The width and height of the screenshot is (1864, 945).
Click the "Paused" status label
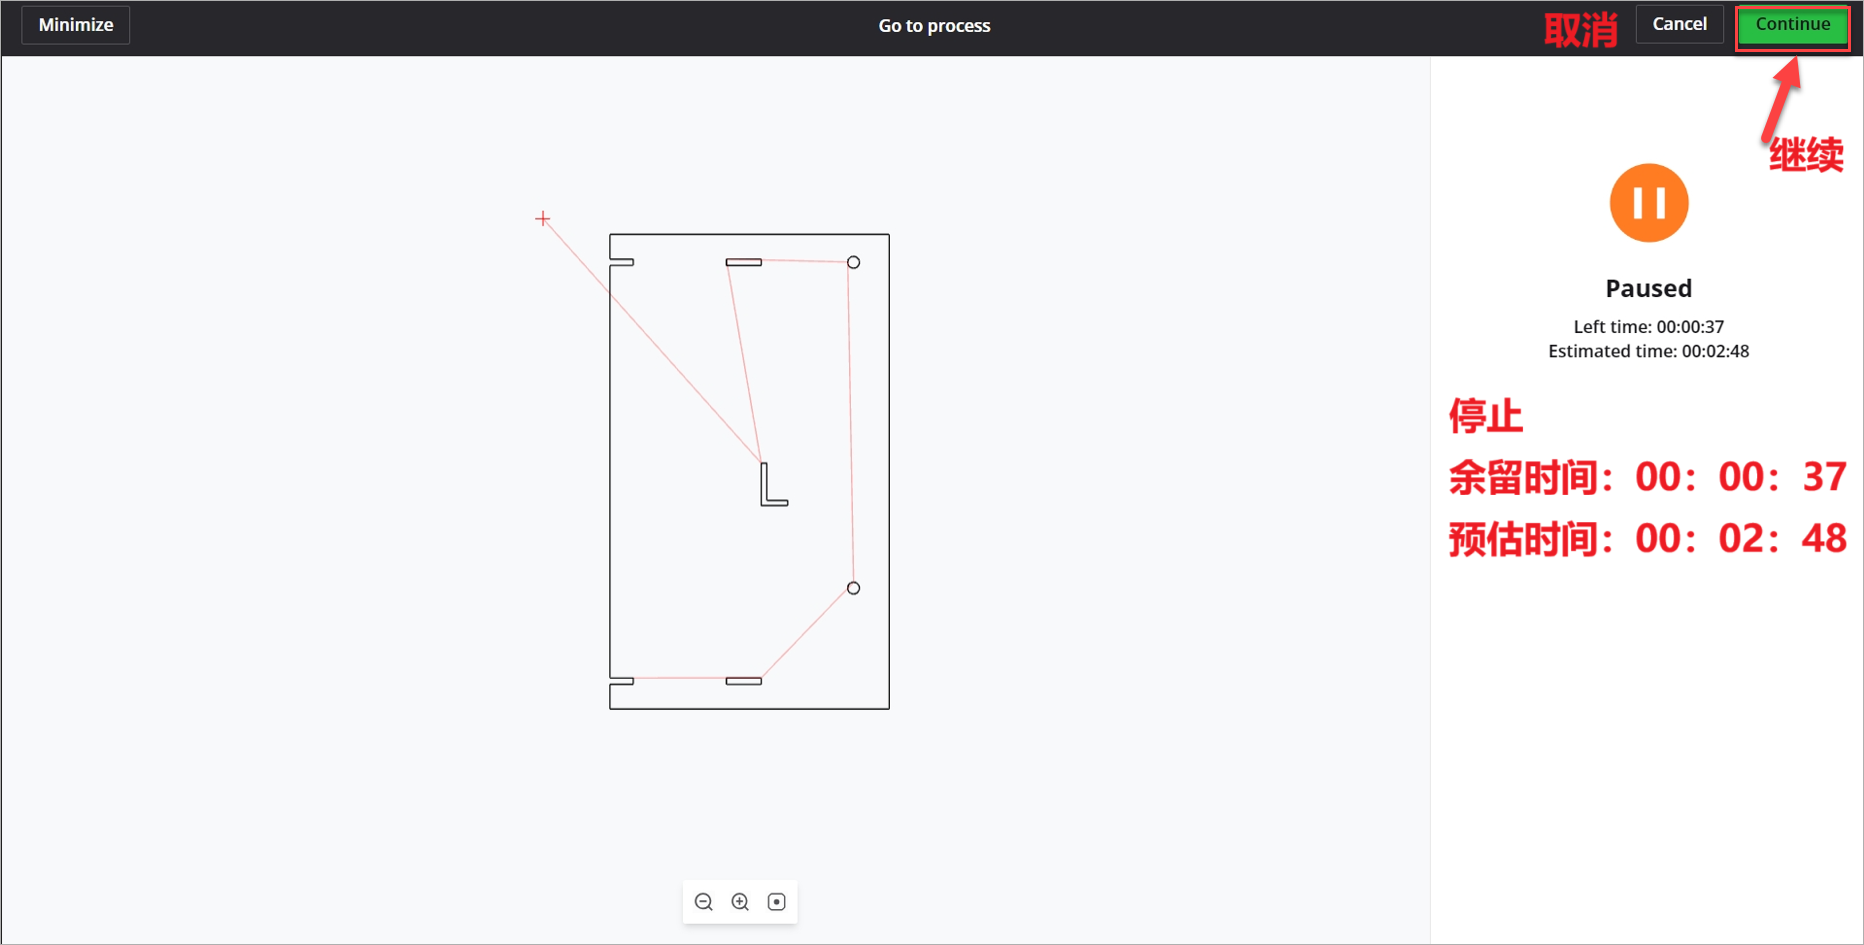click(x=1648, y=288)
